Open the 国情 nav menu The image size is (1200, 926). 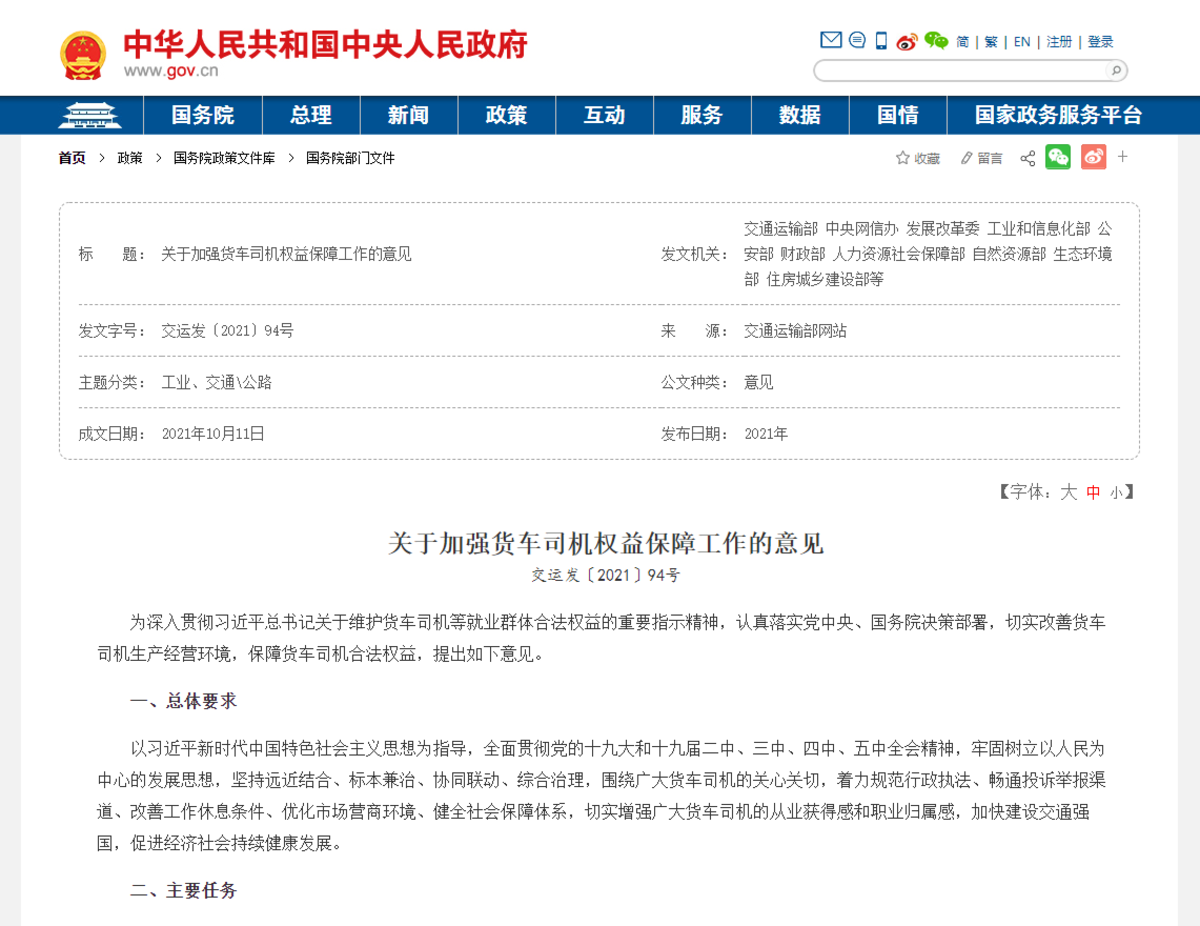point(897,115)
